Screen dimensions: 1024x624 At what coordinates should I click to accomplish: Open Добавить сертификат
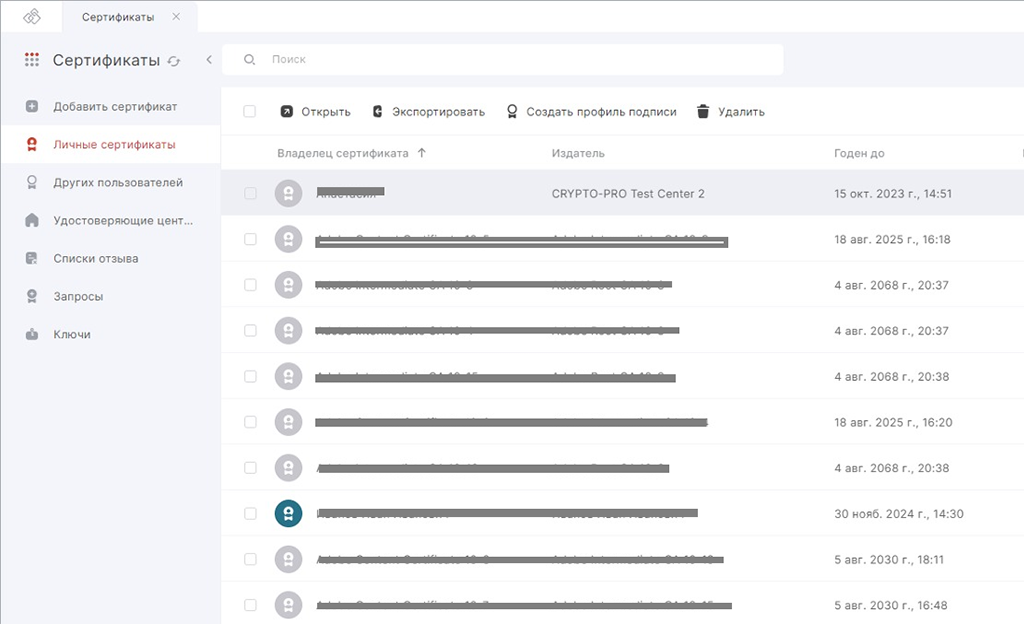(x=115, y=106)
